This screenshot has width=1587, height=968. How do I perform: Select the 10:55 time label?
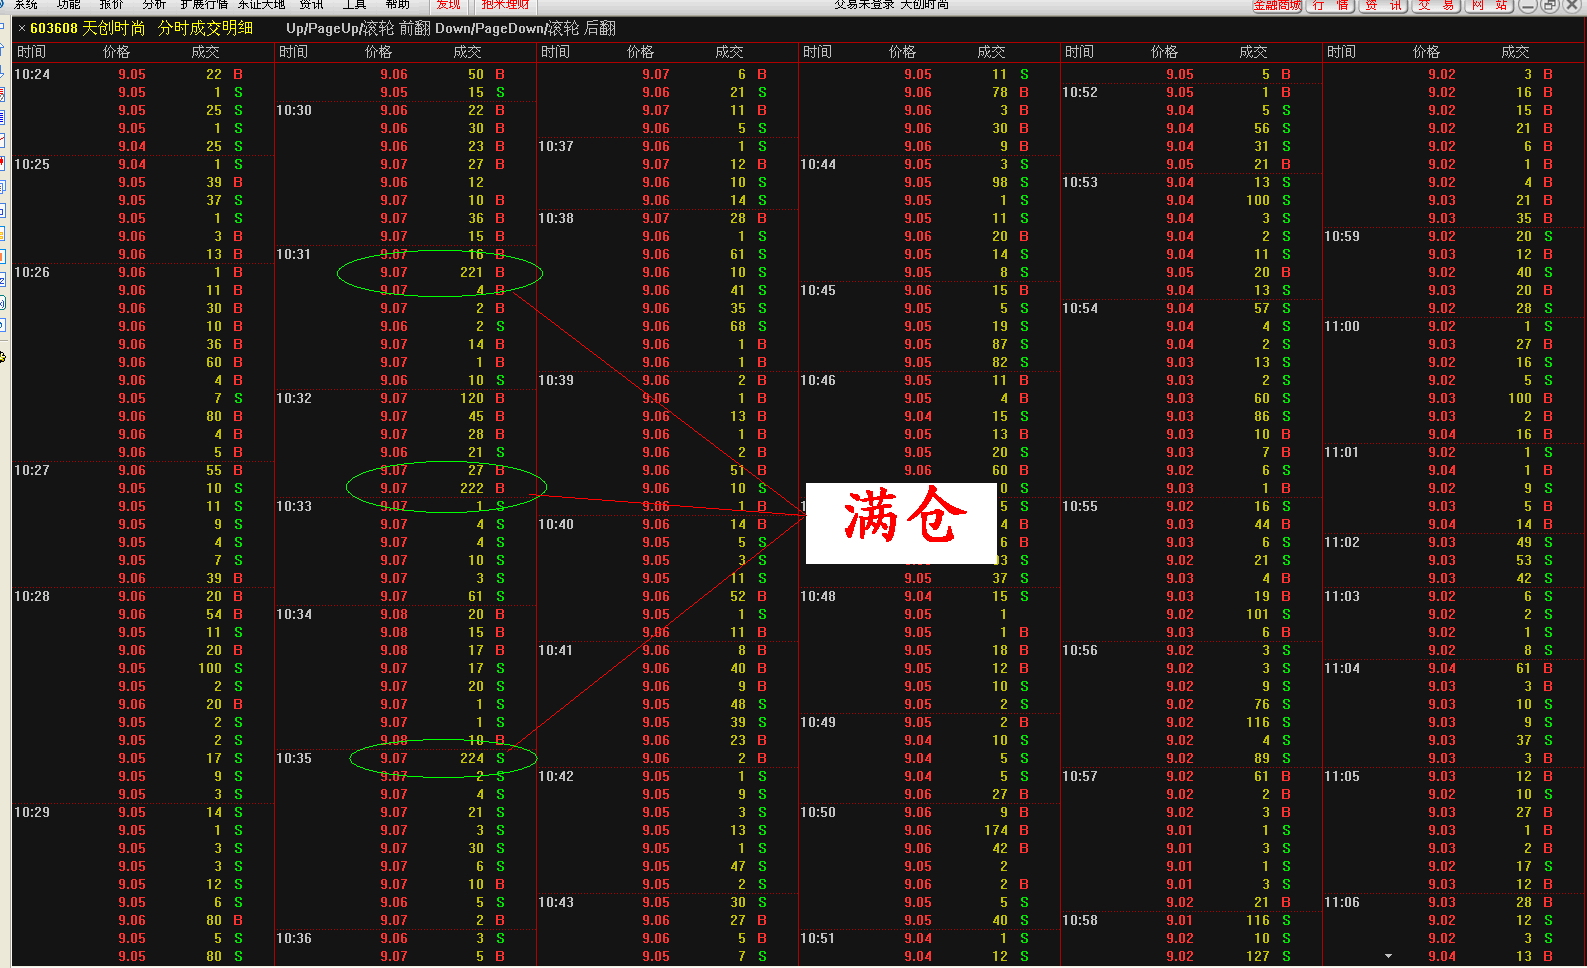coord(1080,506)
